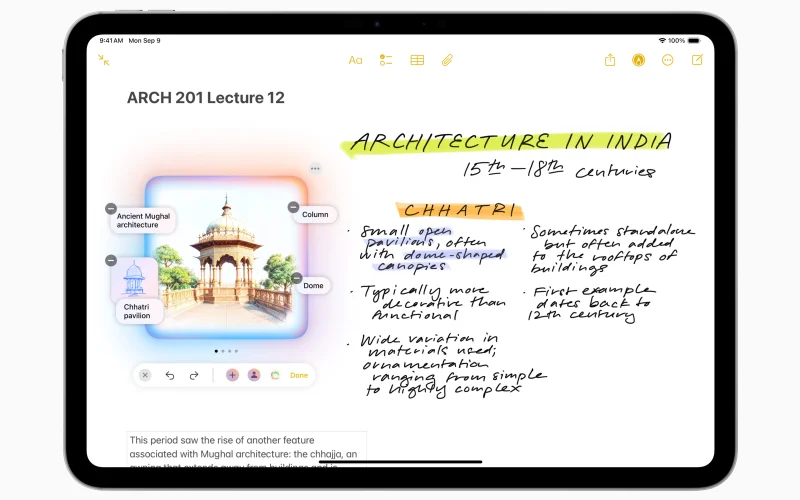Screen dimensions: 800x500
Task: Select the Column label bubble
Action: click(x=315, y=214)
